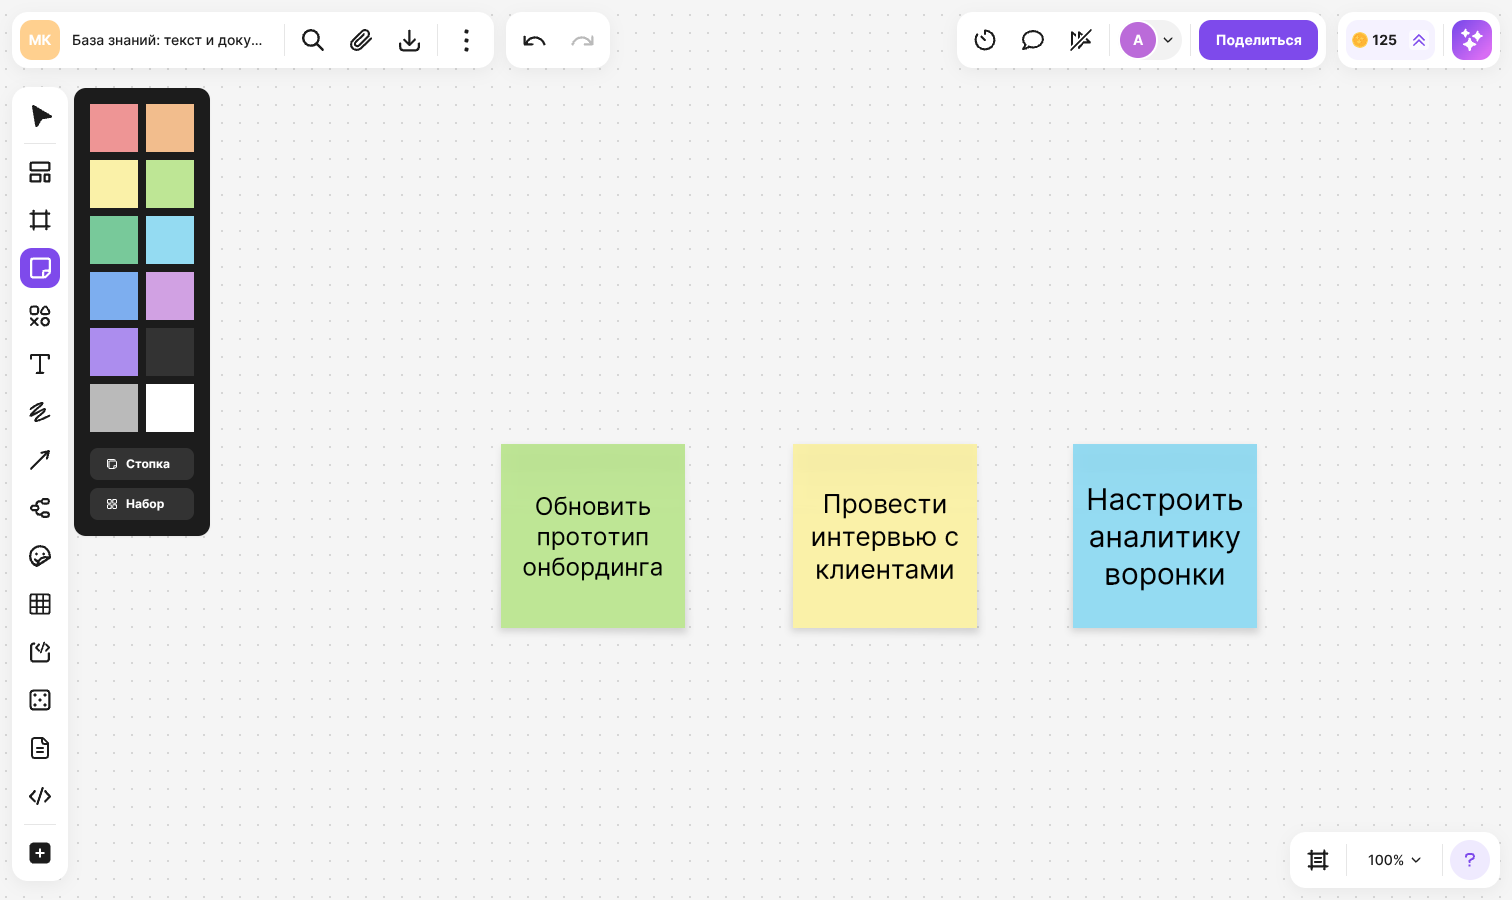Open the code card tool
The width and height of the screenshot is (1512, 900).
(40, 652)
